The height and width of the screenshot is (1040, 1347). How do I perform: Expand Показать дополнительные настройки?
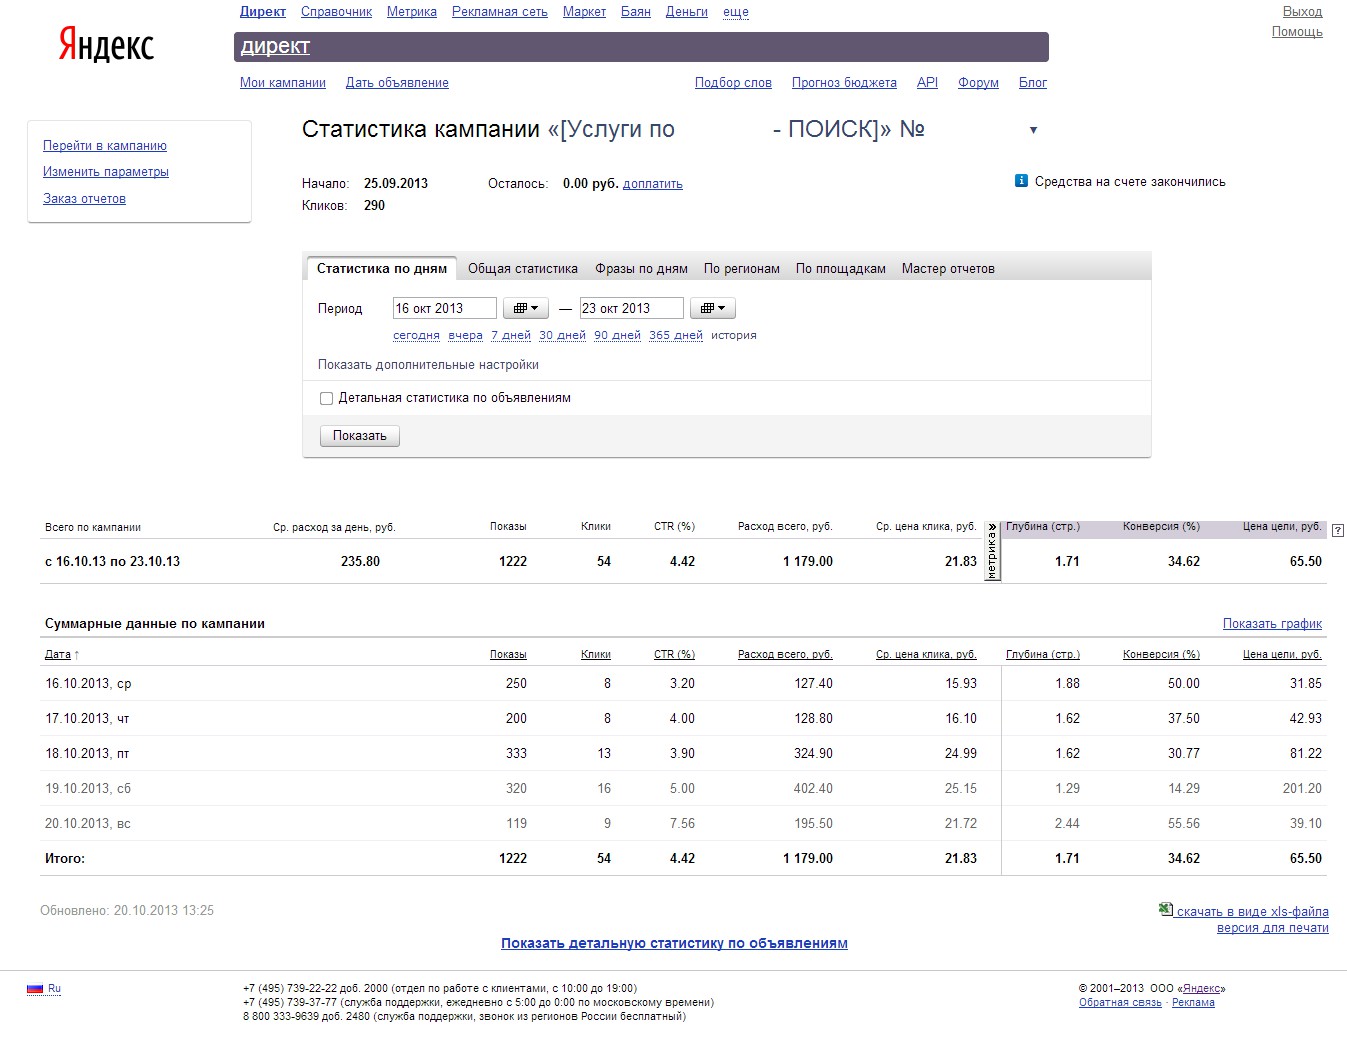tap(428, 365)
